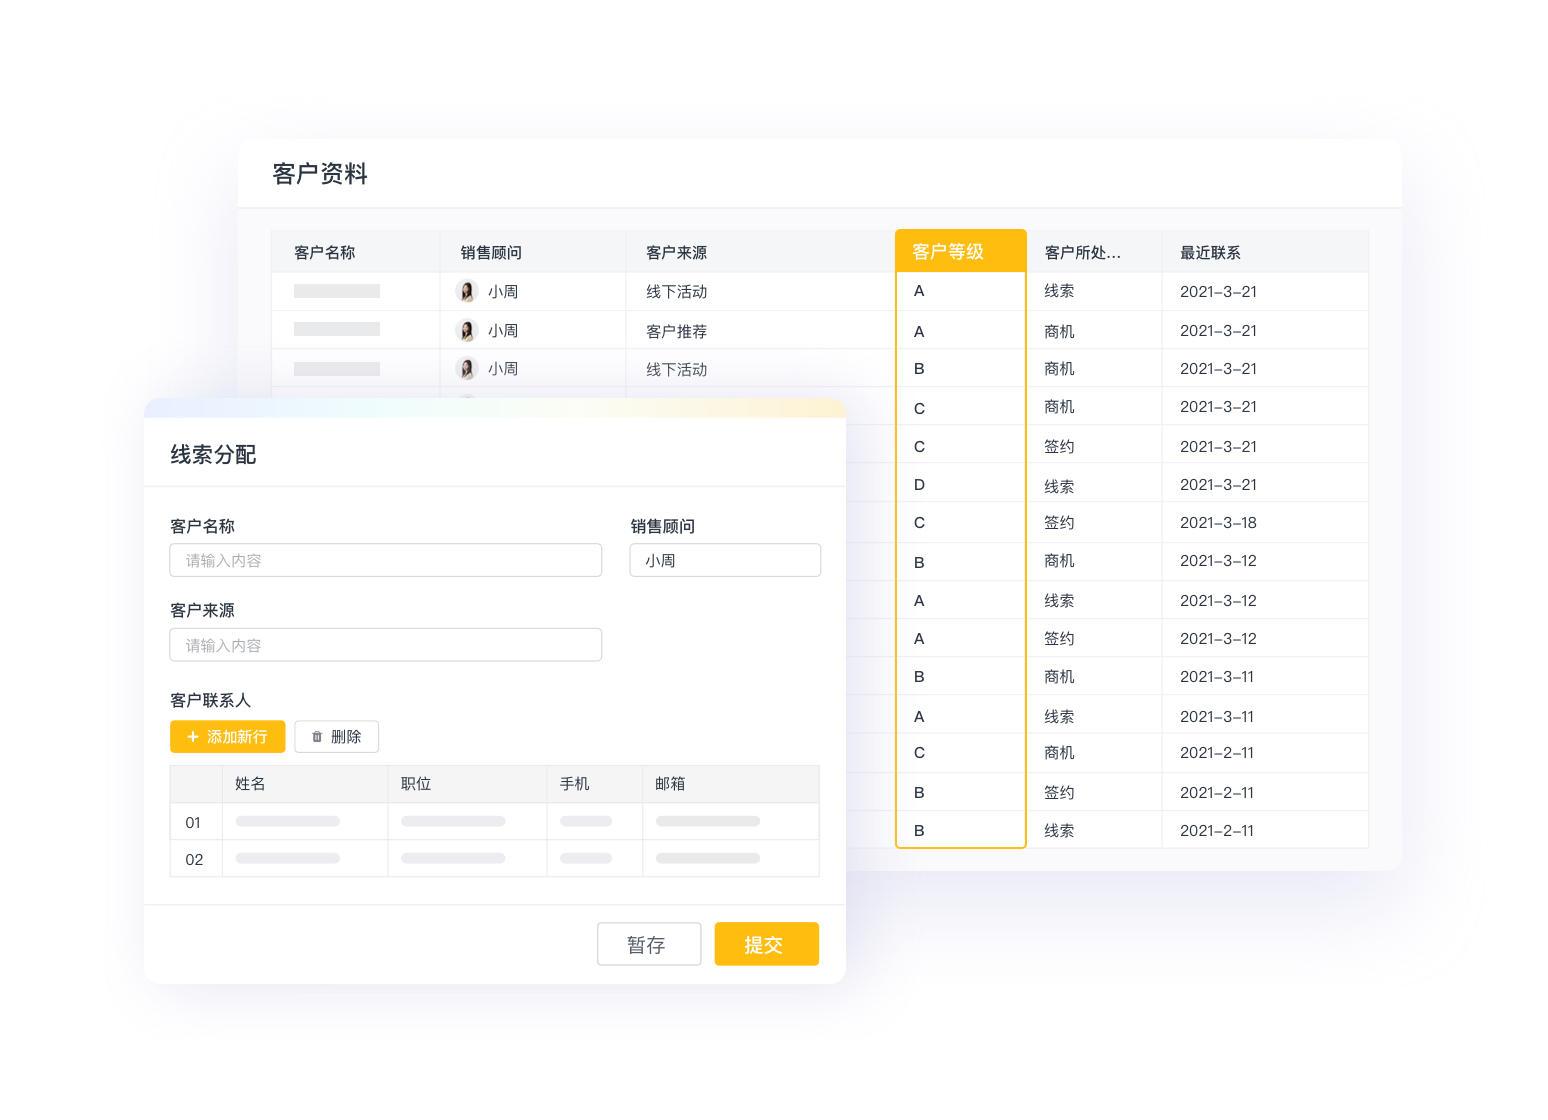The image size is (1548, 1120).
Task: Click the 客户所处... column header
Action: tap(1095, 252)
